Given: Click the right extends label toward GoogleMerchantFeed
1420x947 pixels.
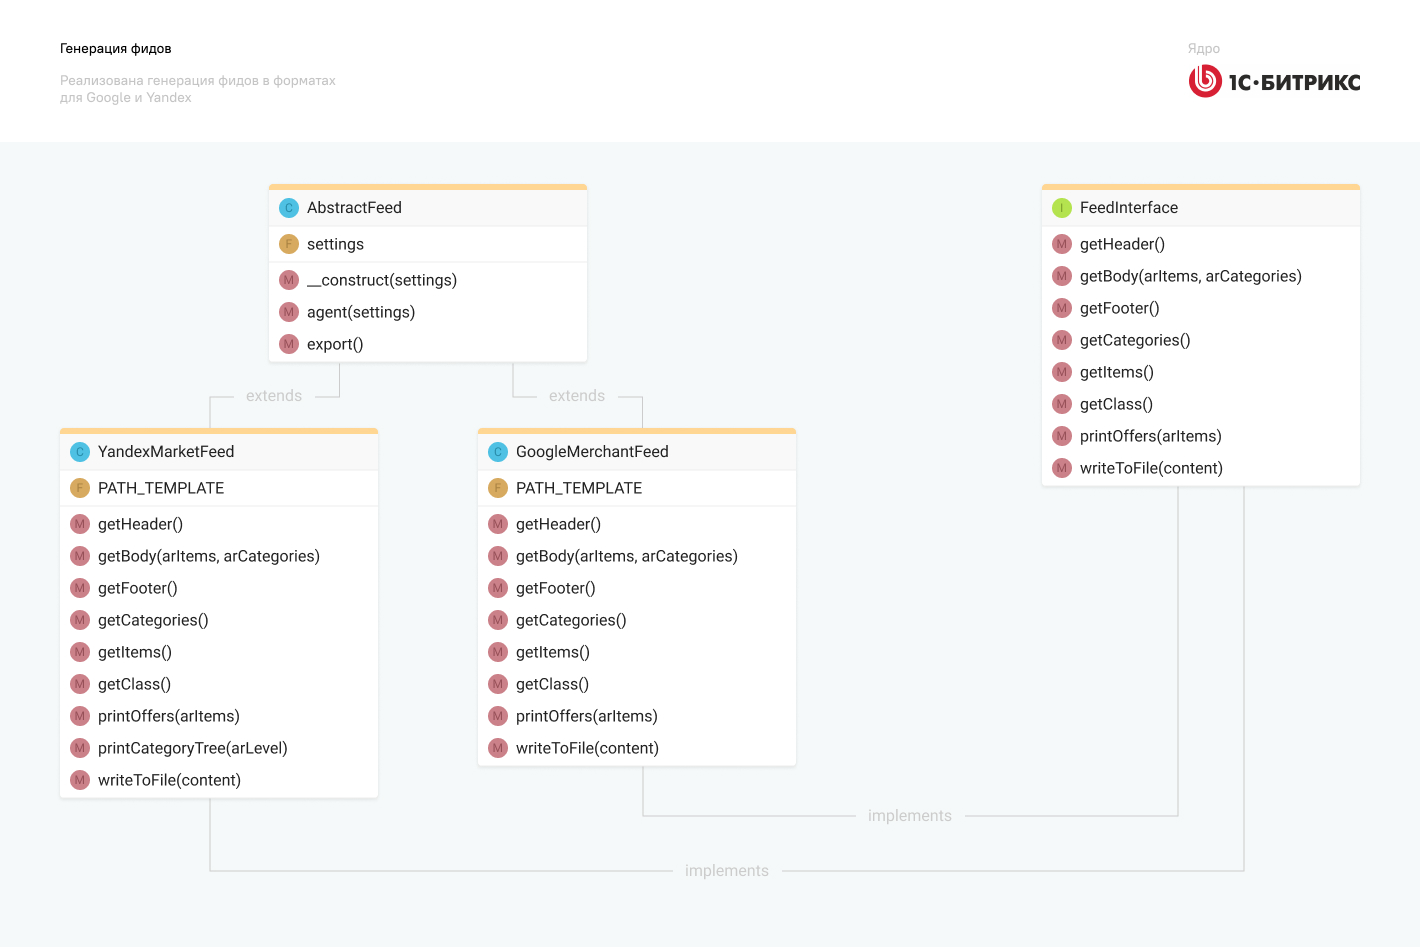Looking at the screenshot, I should pyautogui.click(x=577, y=396).
